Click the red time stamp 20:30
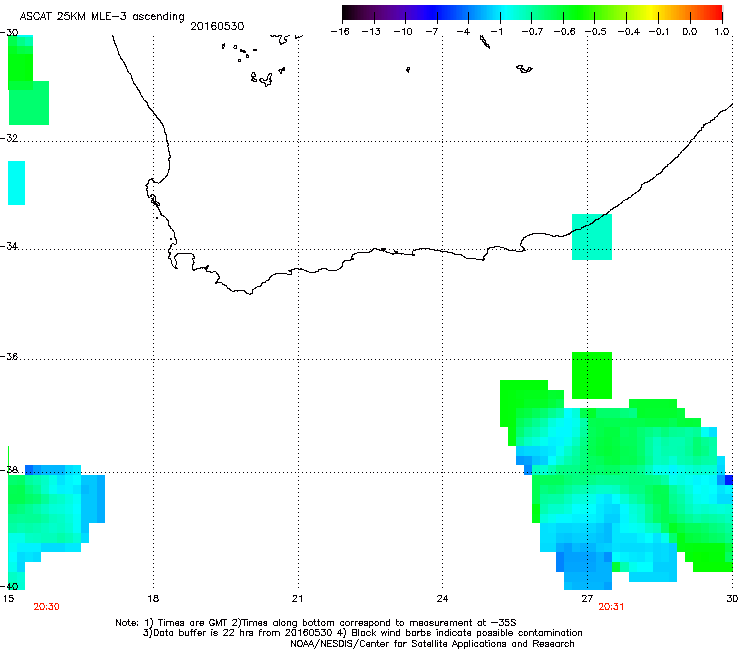This screenshot has height=650, width=740. pos(46,607)
